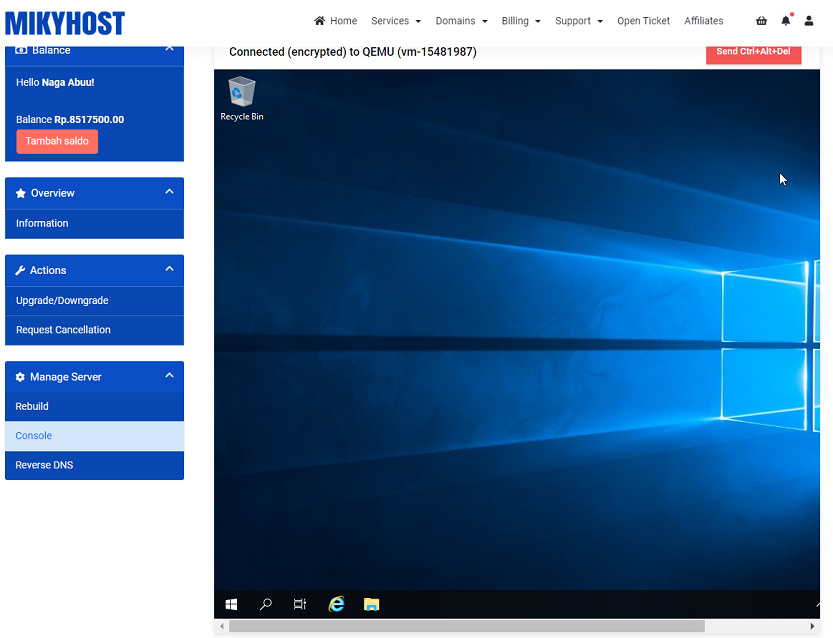Screen dimensions: 833x638
Task: Select Information in the Overview panel
Action: click(x=95, y=224)
